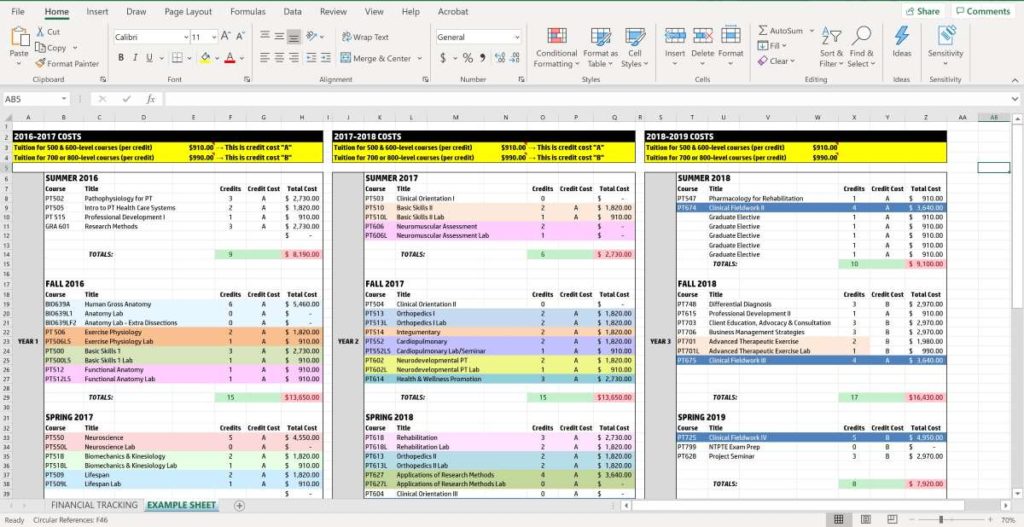Image resolution: width=1024 pixels, height=527 pixels.
Task: Decrease font size with the small A icon
Action: pos(240,37)
